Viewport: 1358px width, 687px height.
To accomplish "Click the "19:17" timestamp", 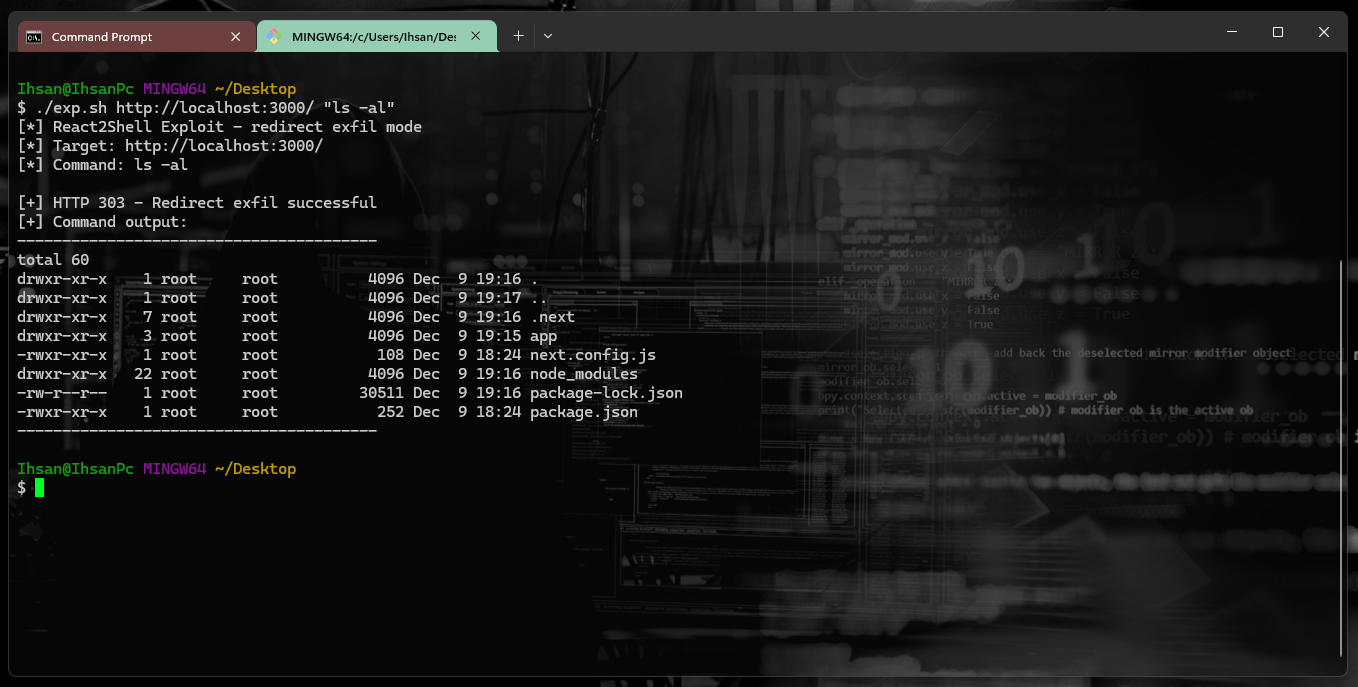I will [x=498, y=298].
